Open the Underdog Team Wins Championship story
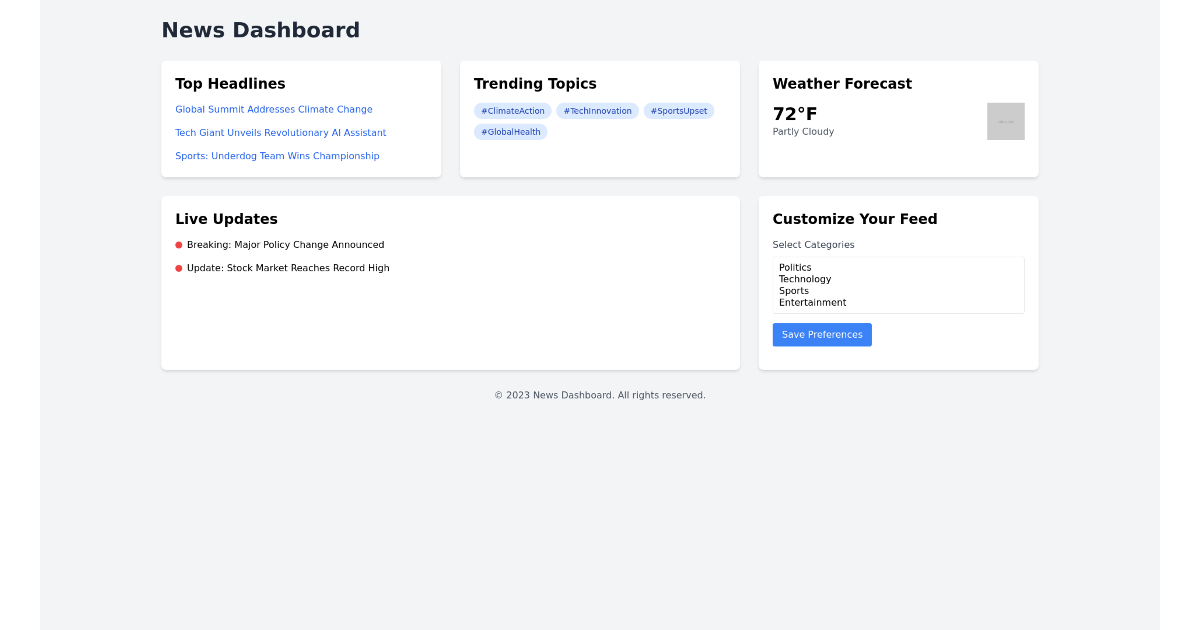1200x630 pixels. [277, 155]
